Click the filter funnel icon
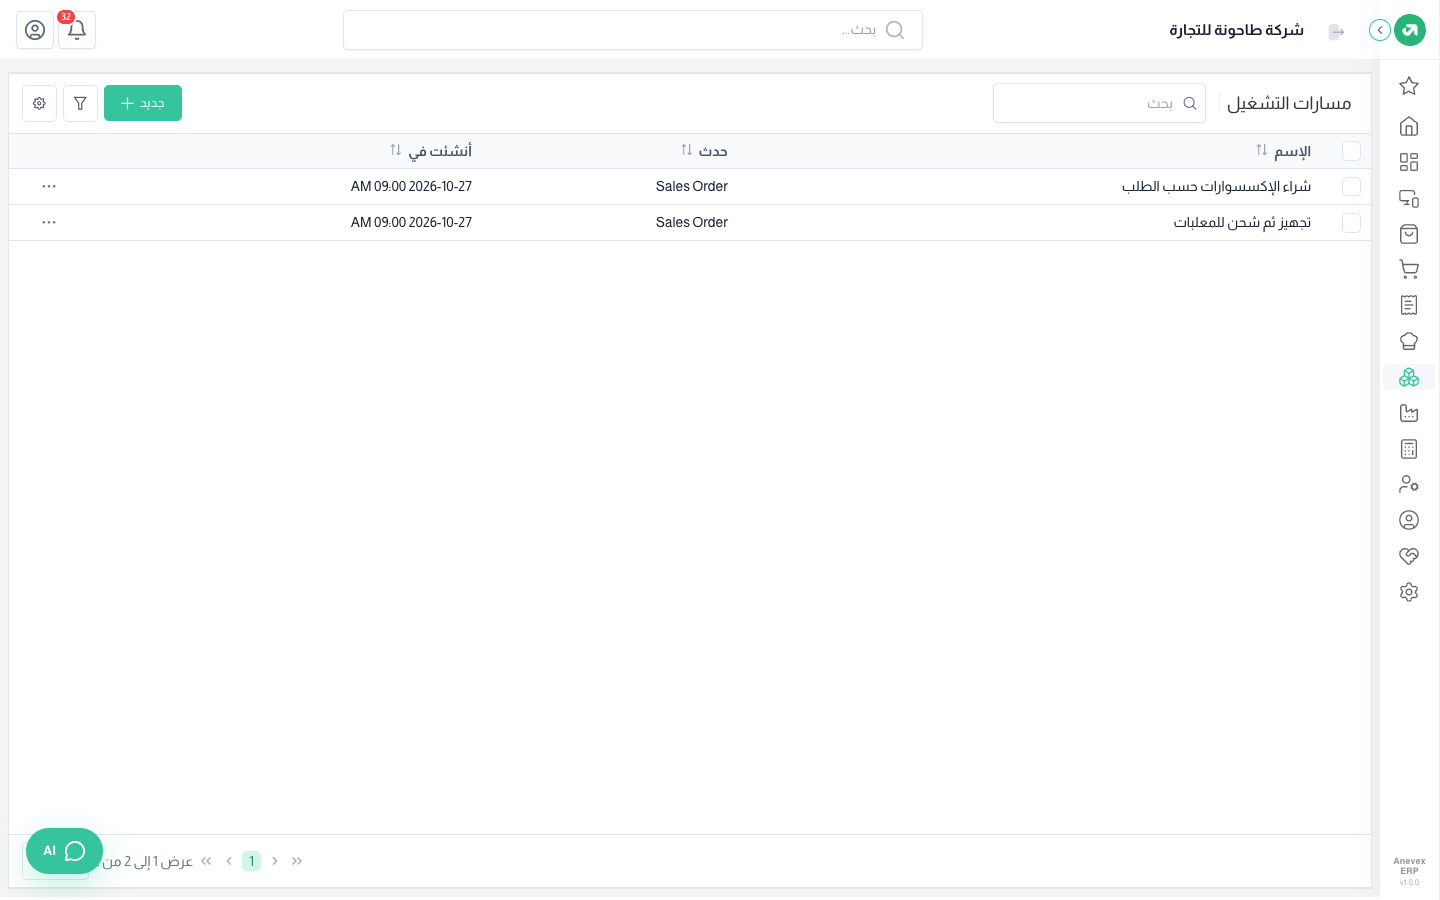The height and width of the screenshot is (900, 1440). click(x=80, y=103)
